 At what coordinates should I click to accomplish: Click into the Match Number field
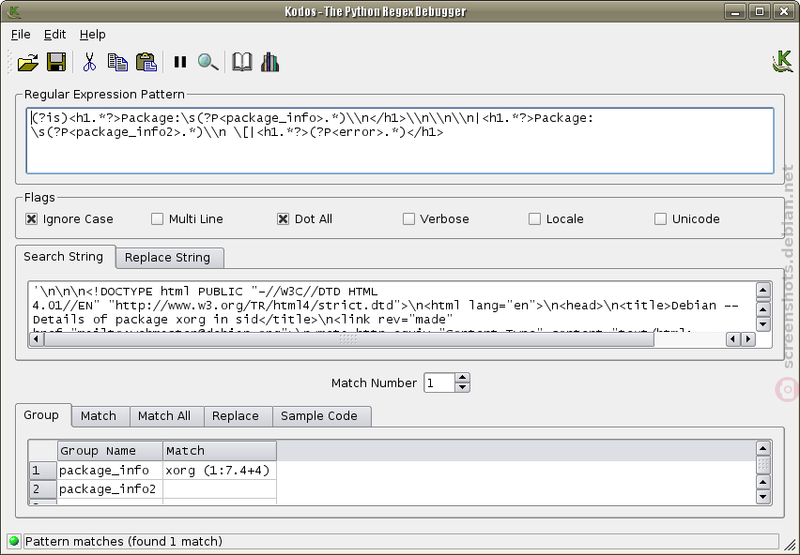439,383
